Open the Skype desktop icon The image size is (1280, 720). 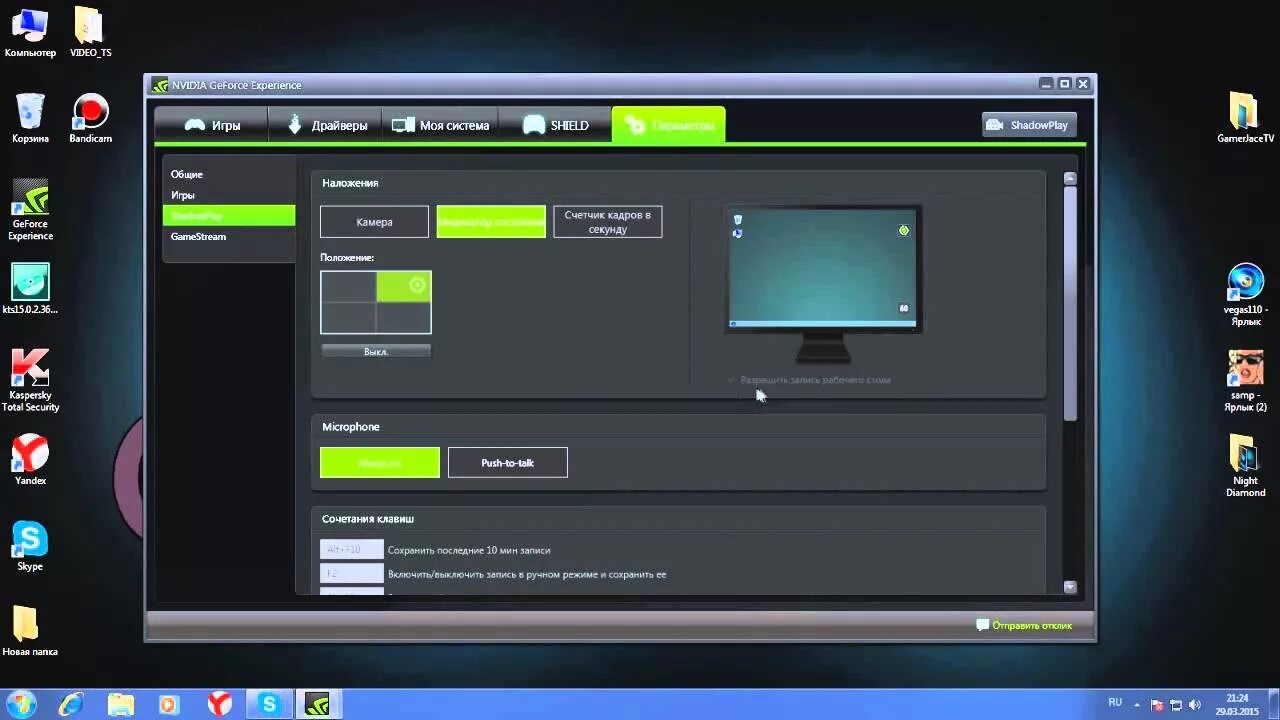click(x=30, y=545)
